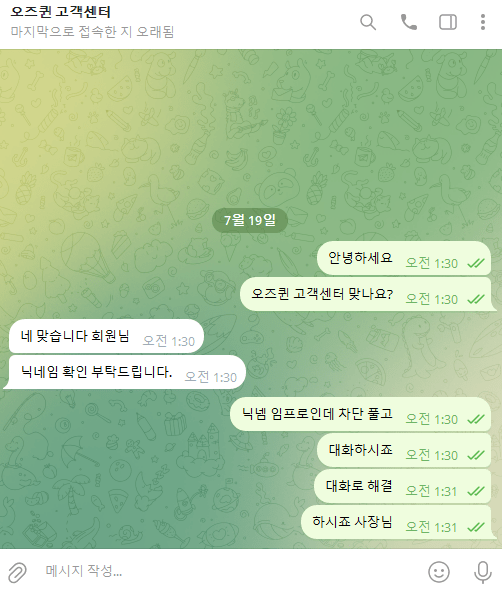Click the 7월 19일 date badge
Viewport: 502px width, 590px height.
point(250,220)
